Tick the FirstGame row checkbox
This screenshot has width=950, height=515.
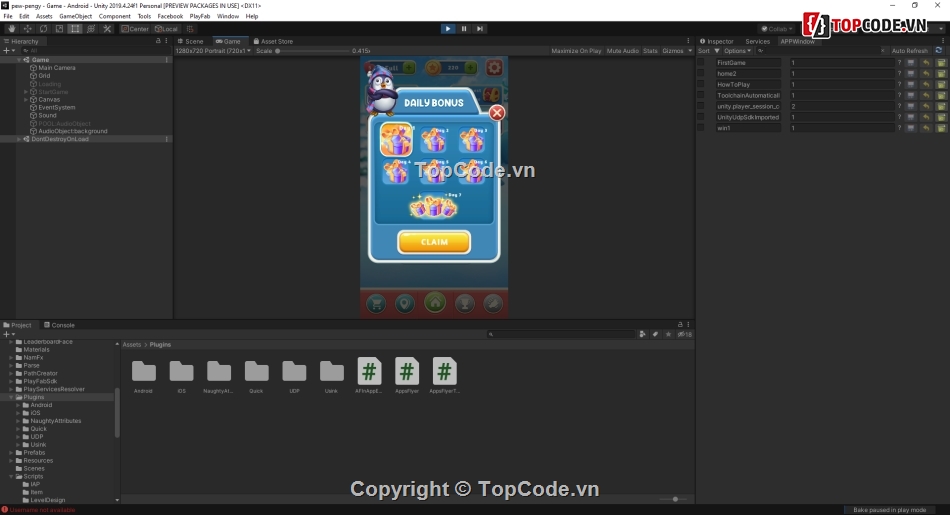point(701,62)
